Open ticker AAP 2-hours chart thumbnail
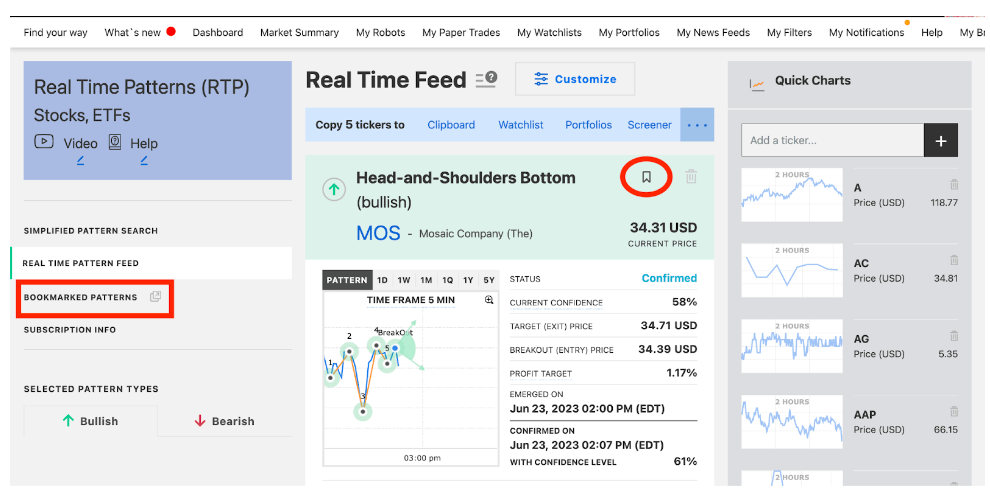990x501 pixels. 792,421
